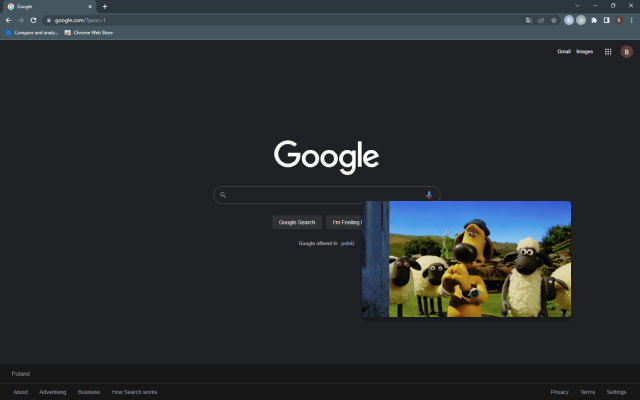Go back to the previous page

(9, 20)
